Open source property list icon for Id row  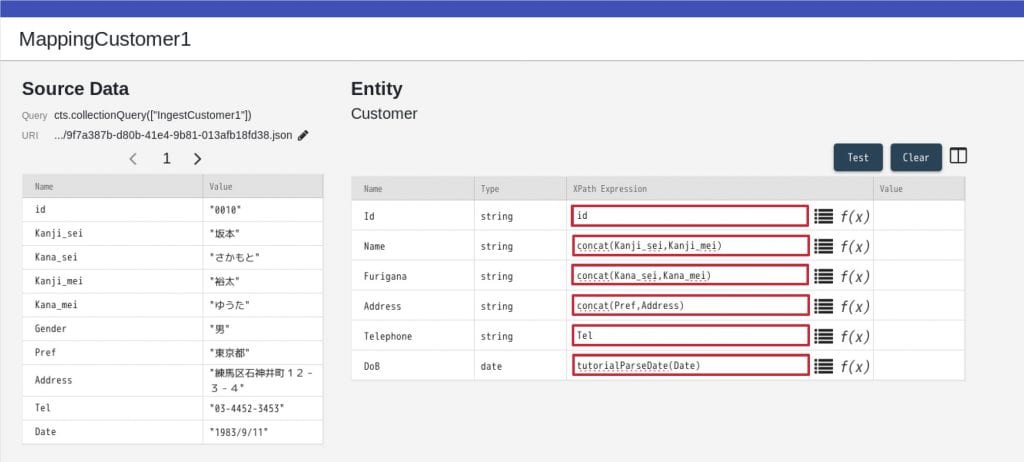click(x=823, y=216)
